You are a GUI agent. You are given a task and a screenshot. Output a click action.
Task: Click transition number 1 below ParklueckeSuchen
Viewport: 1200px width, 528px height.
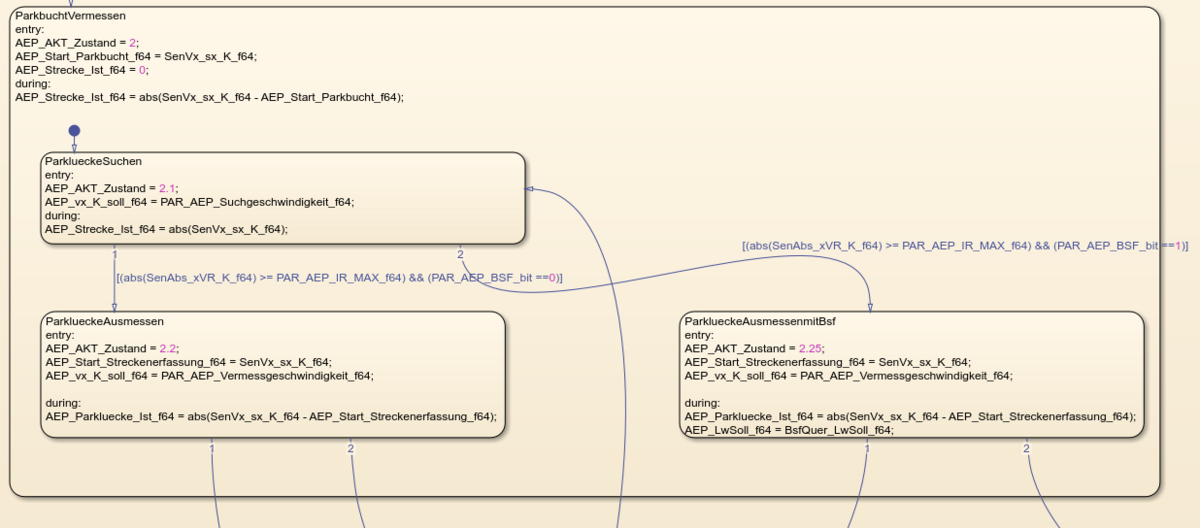[115, 254]
